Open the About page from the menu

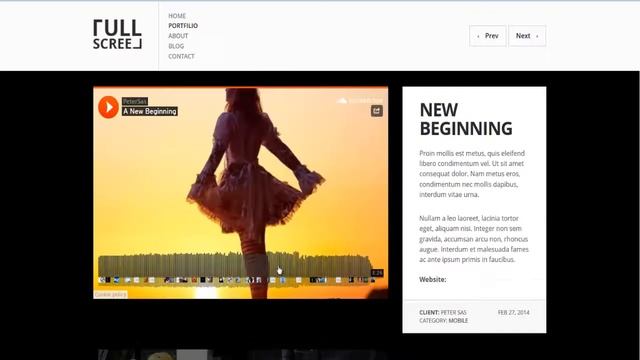click(x=178, y=36)
